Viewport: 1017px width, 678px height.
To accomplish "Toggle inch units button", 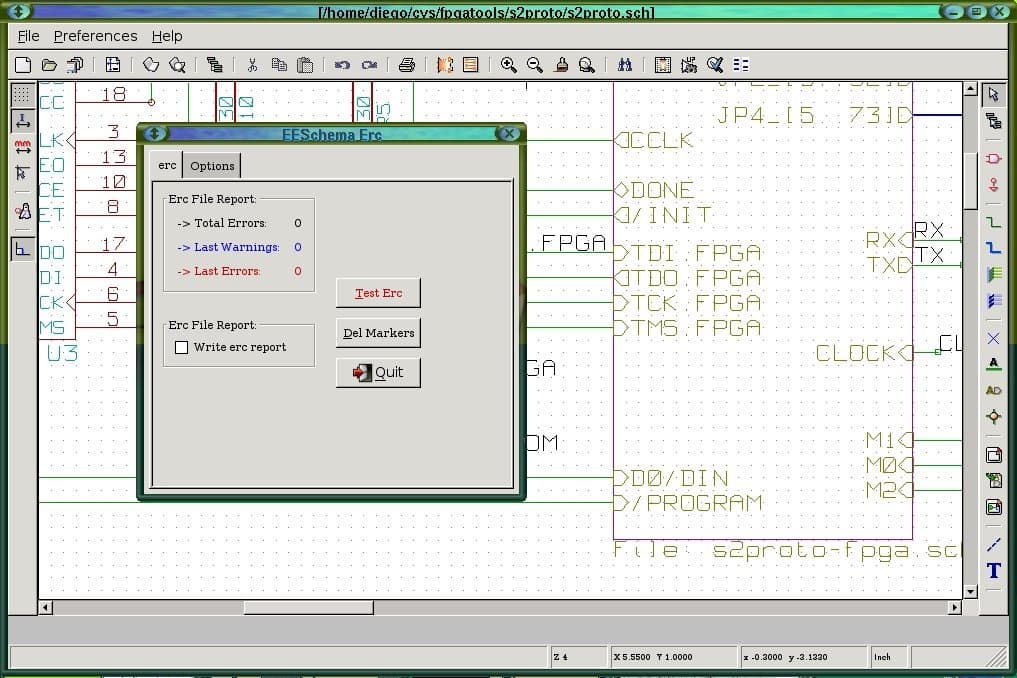I will pos(22,121).
